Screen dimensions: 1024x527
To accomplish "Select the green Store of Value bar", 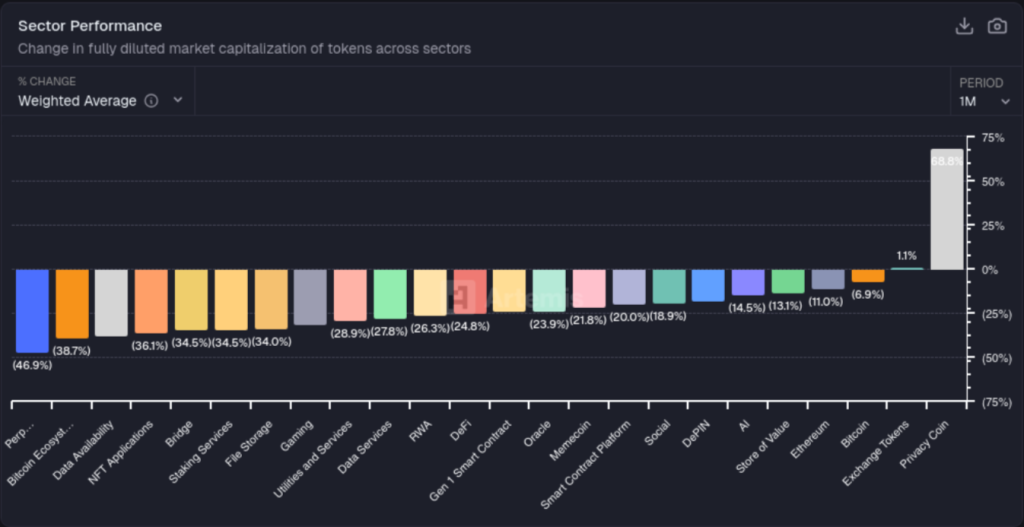I will point(787,281).
